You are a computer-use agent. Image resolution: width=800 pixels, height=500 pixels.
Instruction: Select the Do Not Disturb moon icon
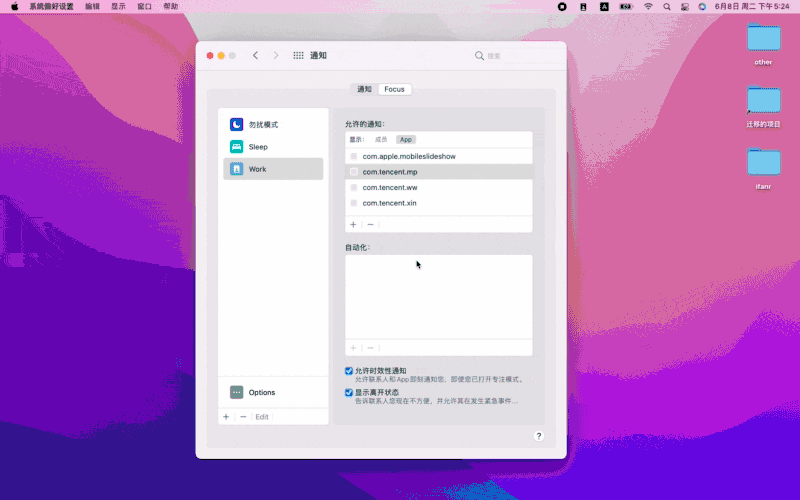tap(236, 124)
